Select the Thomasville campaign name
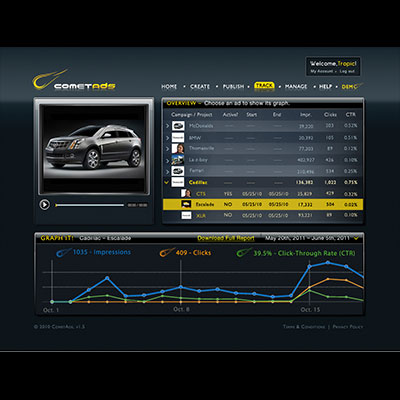 [202, 148]
